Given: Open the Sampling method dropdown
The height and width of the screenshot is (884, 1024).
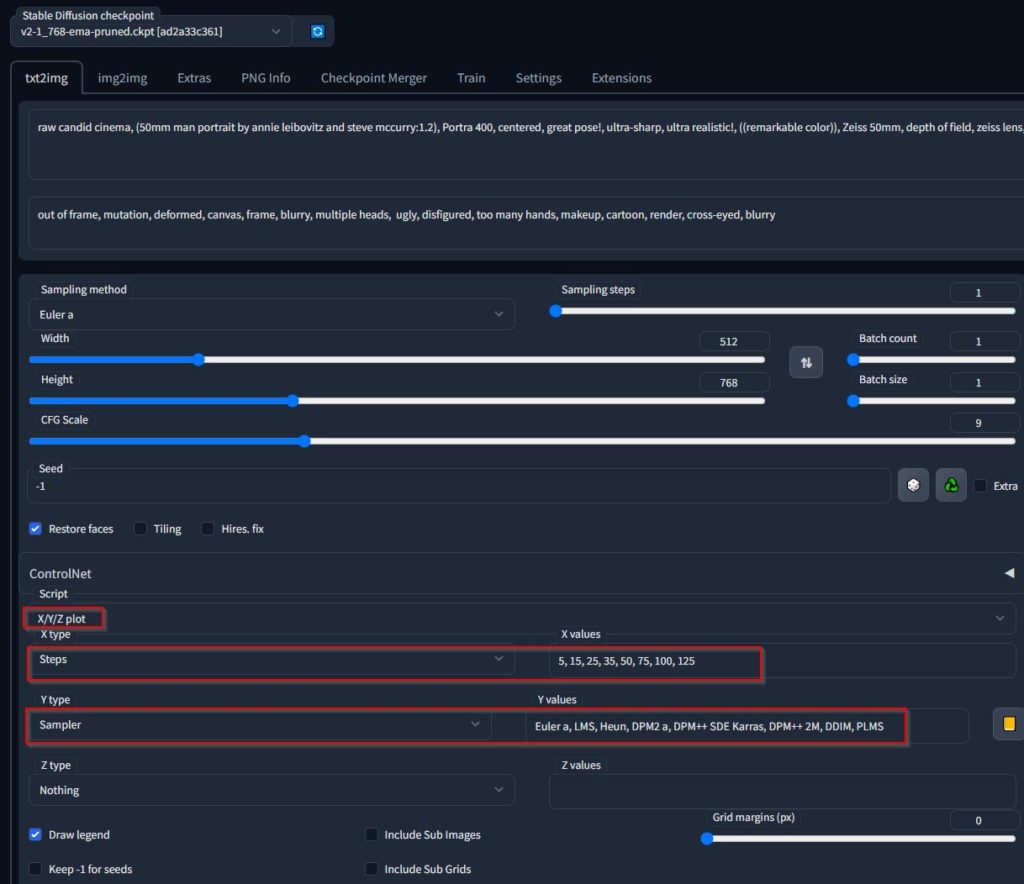Looking at the screenshot, I should (270, 314).
